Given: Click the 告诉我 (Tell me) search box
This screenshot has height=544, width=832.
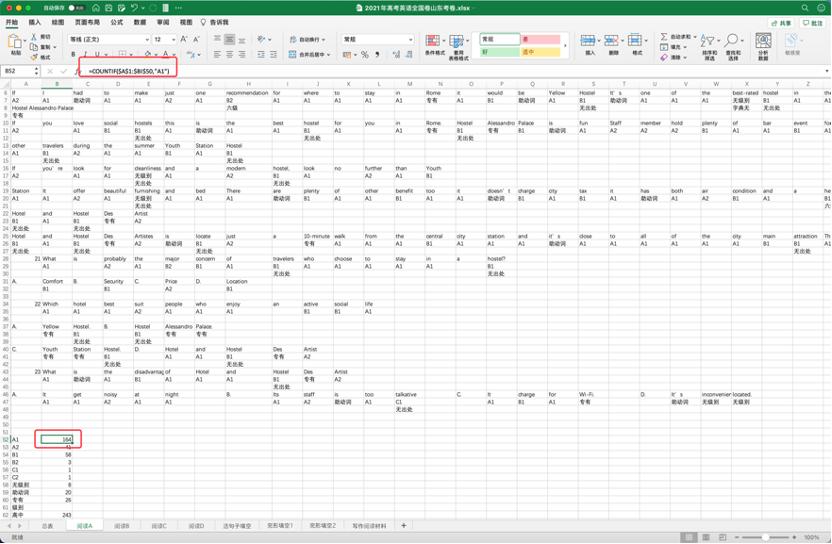Looking at the screenshot, I should coord(215,22).
